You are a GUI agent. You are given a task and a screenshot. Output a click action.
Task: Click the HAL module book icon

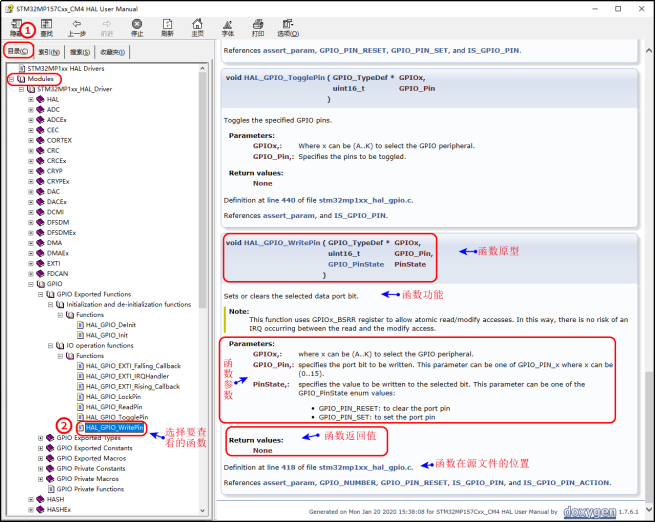click(40, 99)
